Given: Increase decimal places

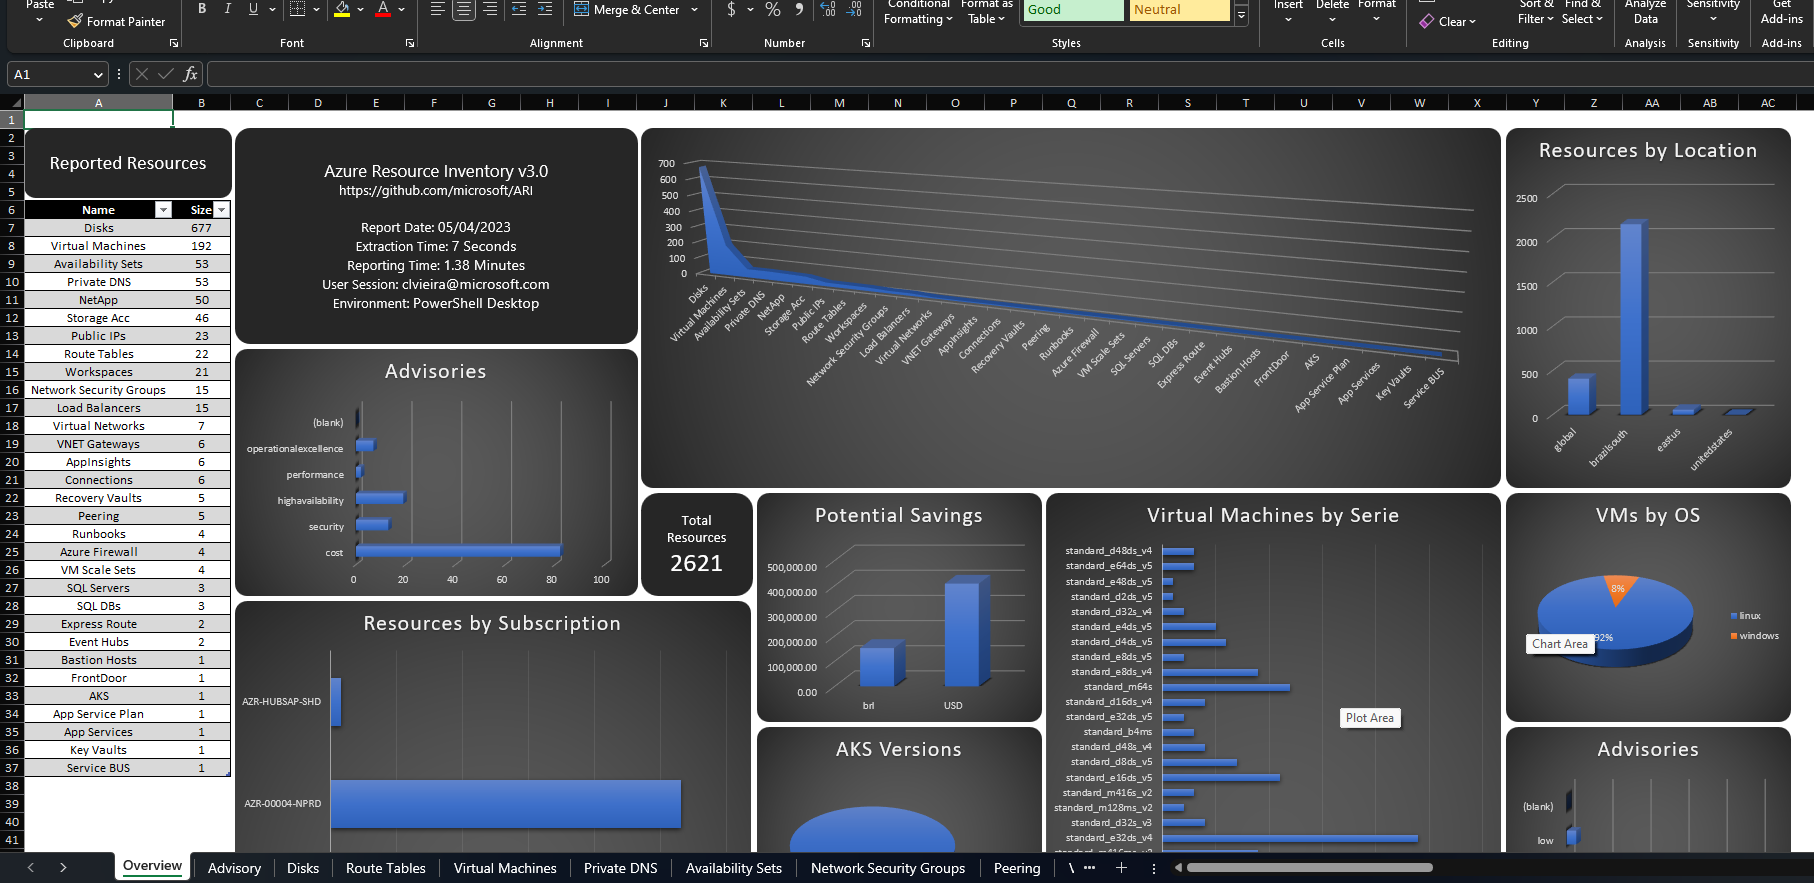Looking at the screenshot, I should coord(828,9).
